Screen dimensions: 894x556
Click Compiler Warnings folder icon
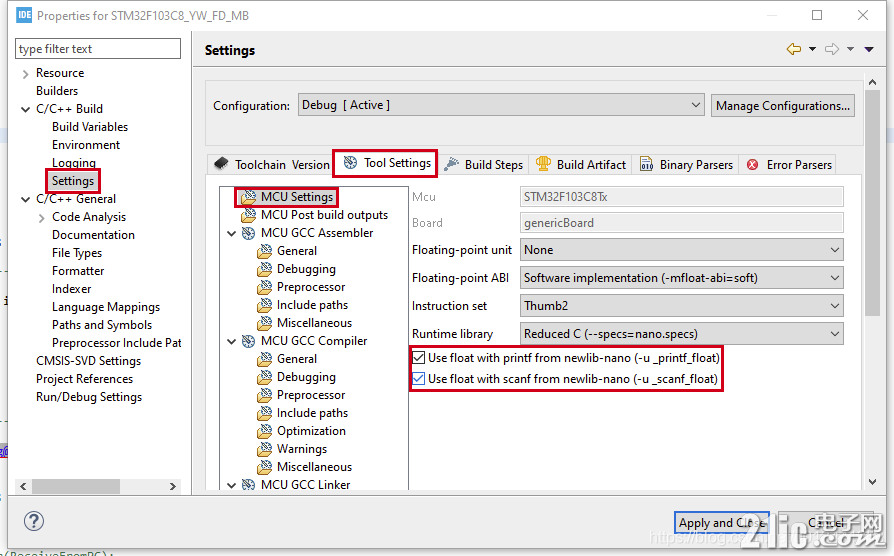coord(264,449)
